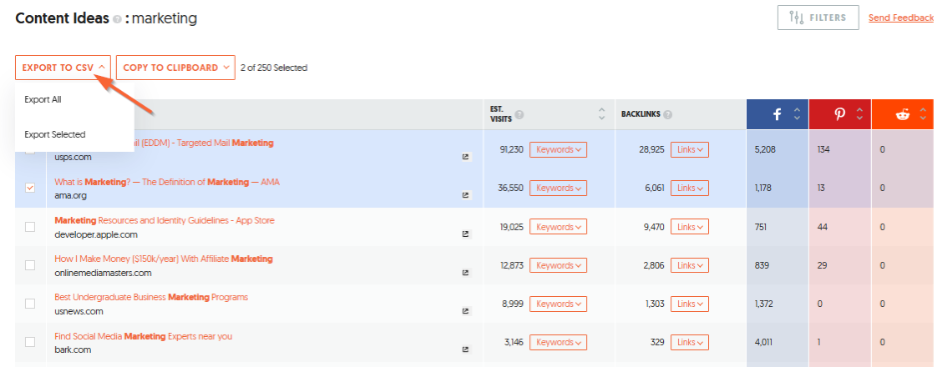Open 'Find Social Media Marketing Experts' link
Viewport: 936px width, 367px height.
coord(143,337)
